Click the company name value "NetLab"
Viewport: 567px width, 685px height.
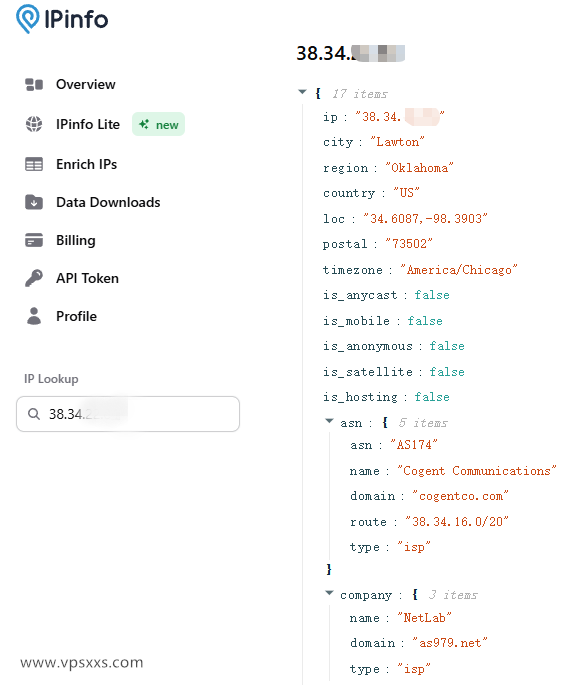coord(424,618)
